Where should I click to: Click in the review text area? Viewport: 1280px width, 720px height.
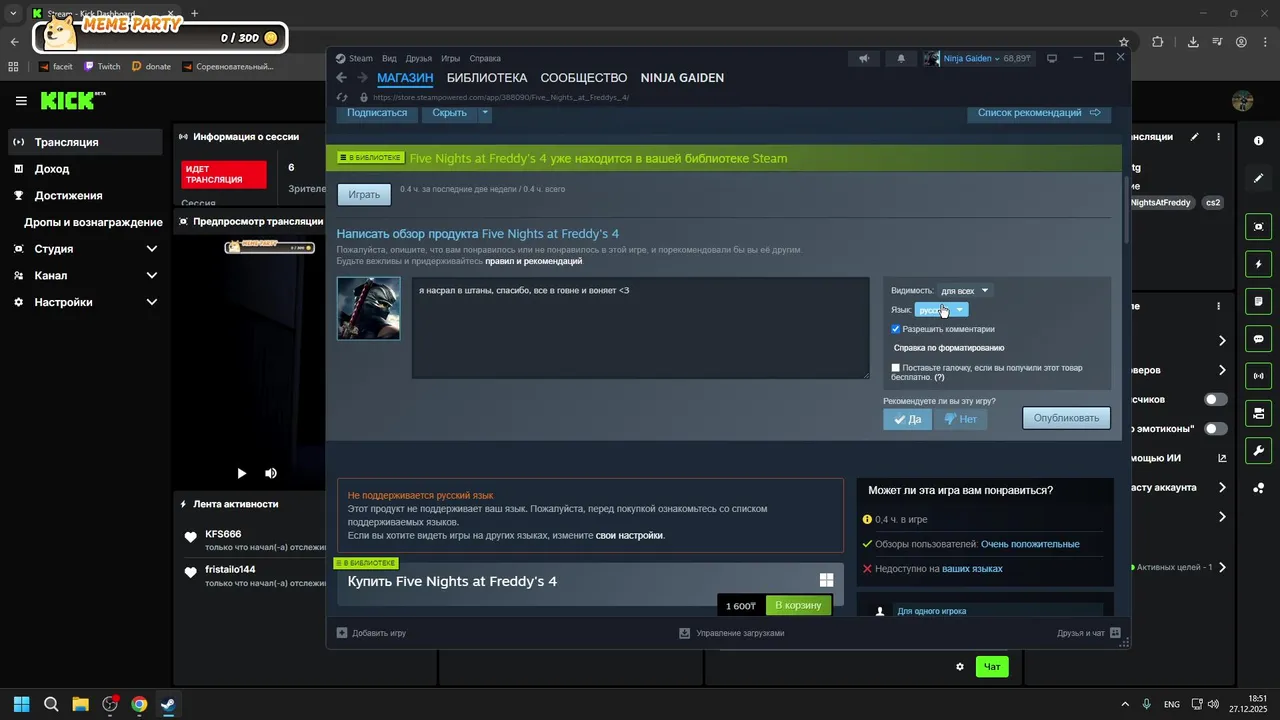(640, 328)
